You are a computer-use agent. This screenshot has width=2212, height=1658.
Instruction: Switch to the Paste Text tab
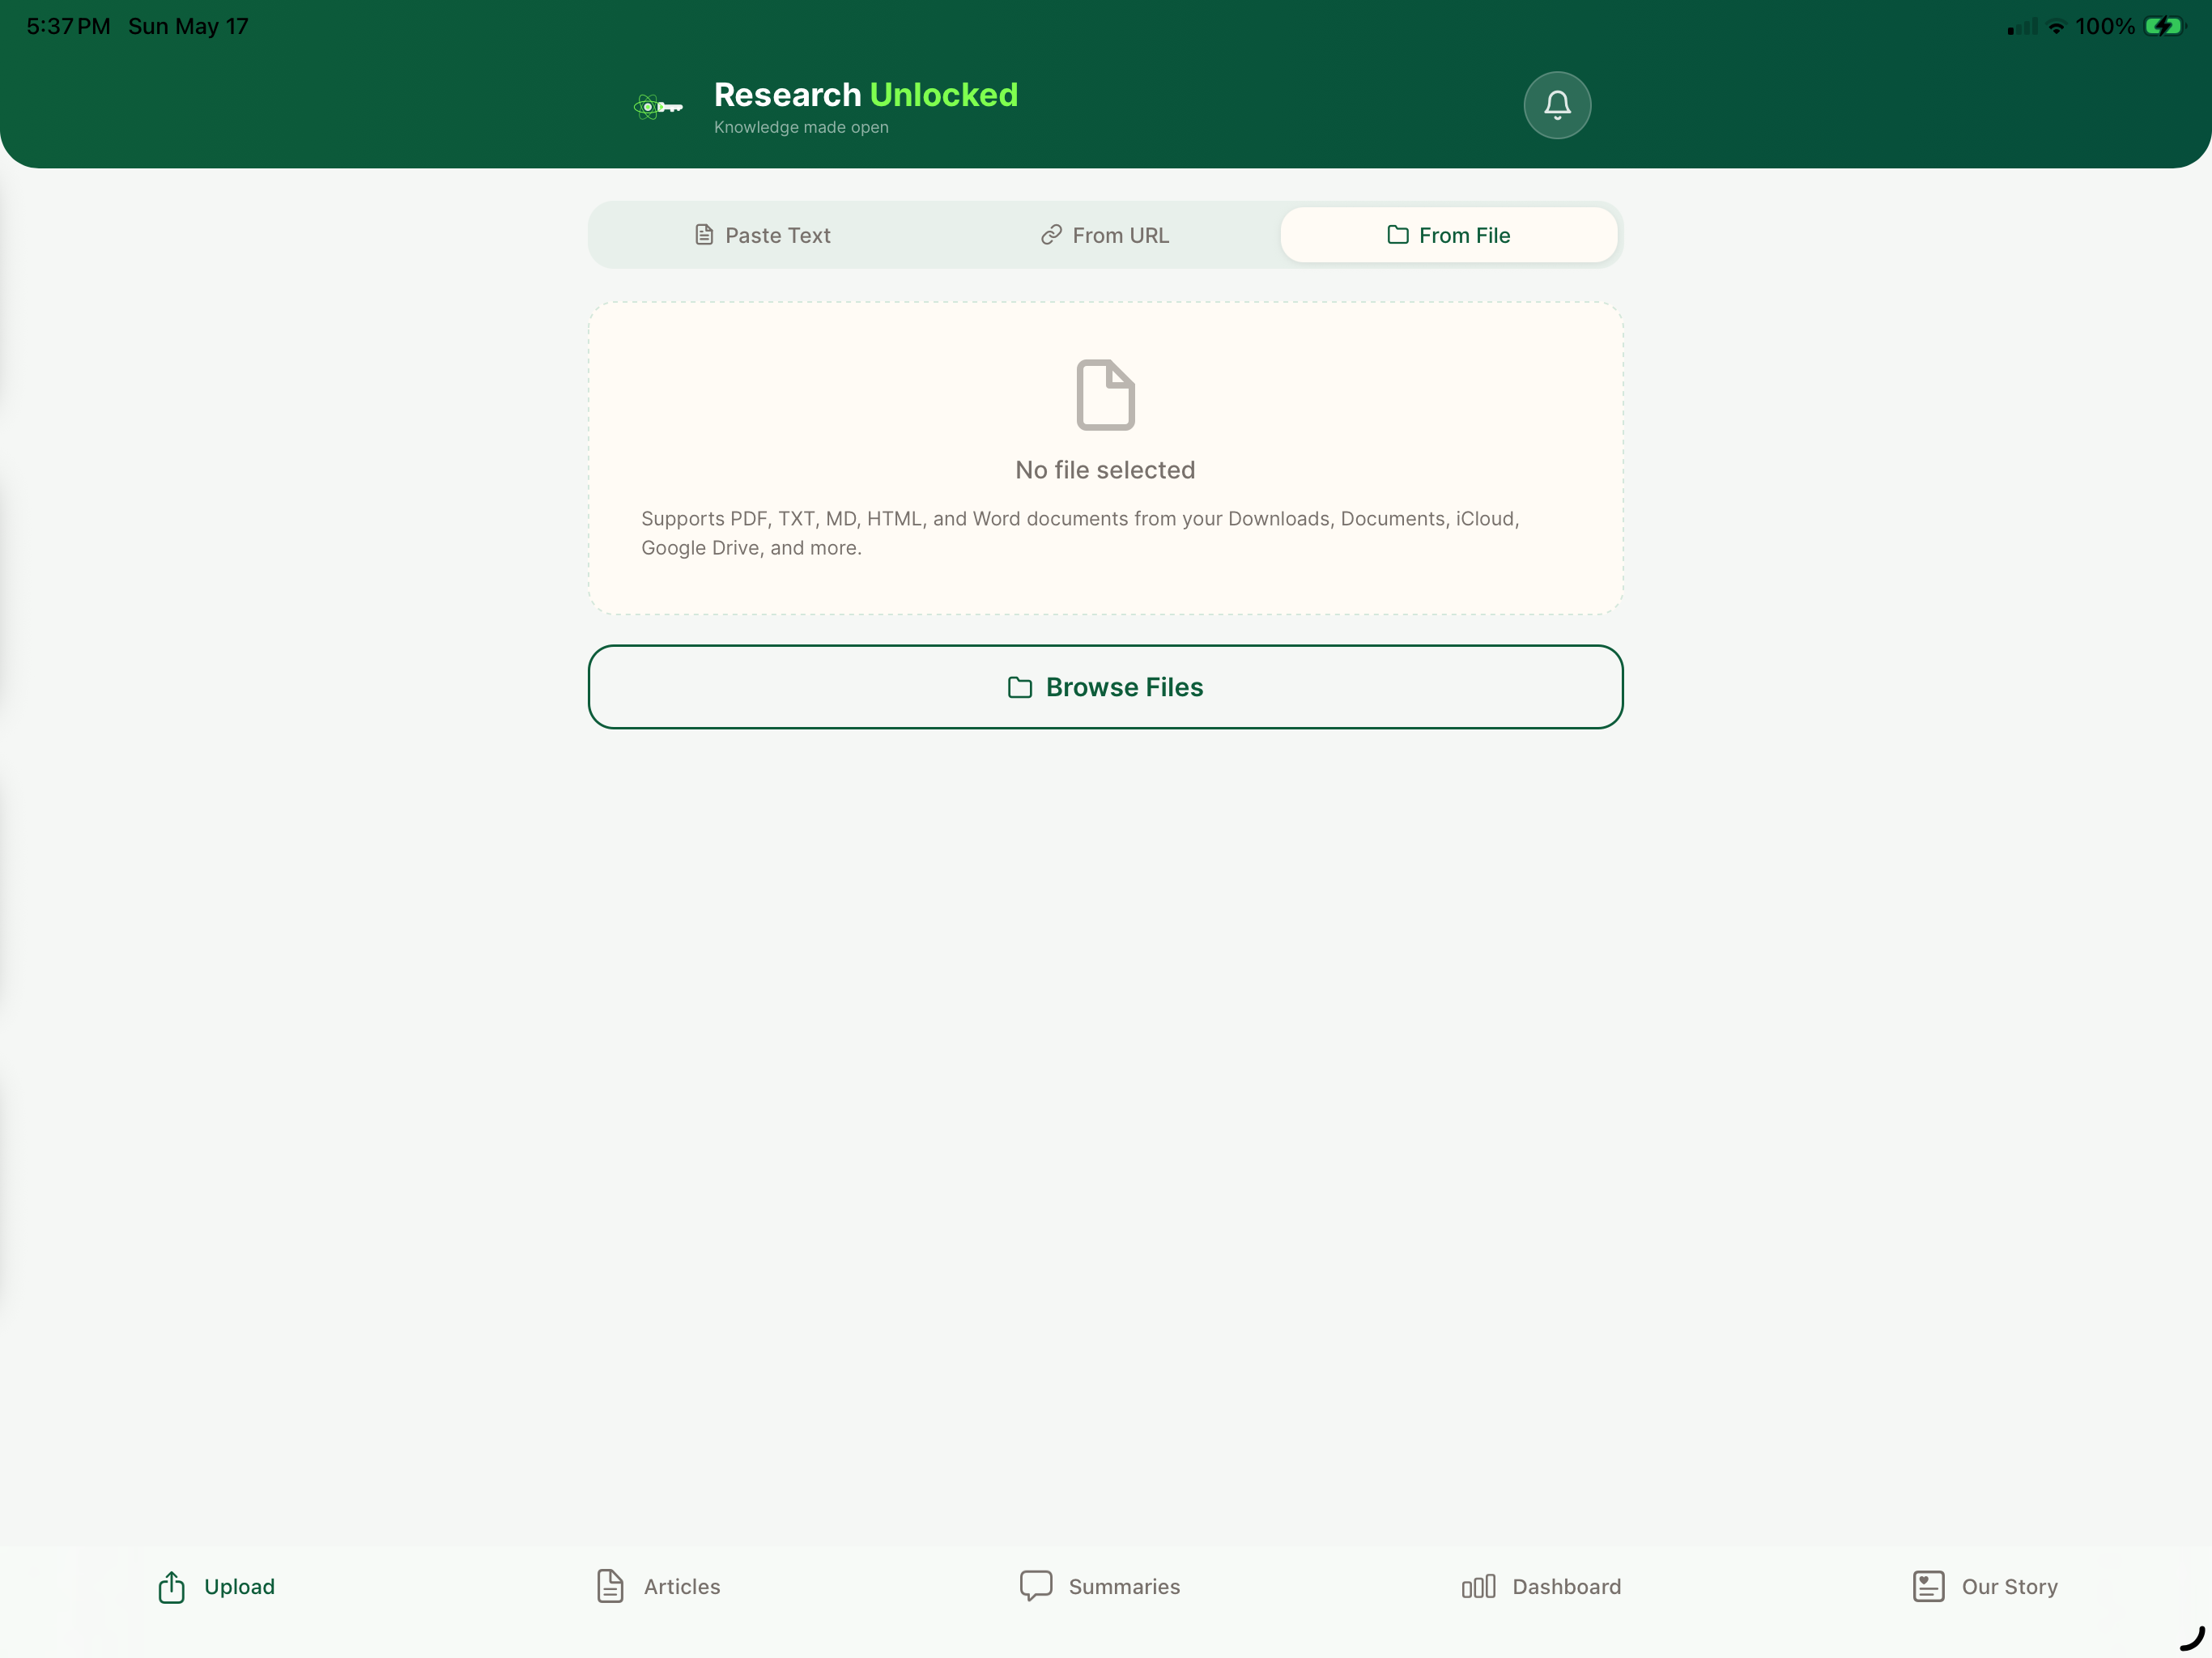tap(762, 235)
